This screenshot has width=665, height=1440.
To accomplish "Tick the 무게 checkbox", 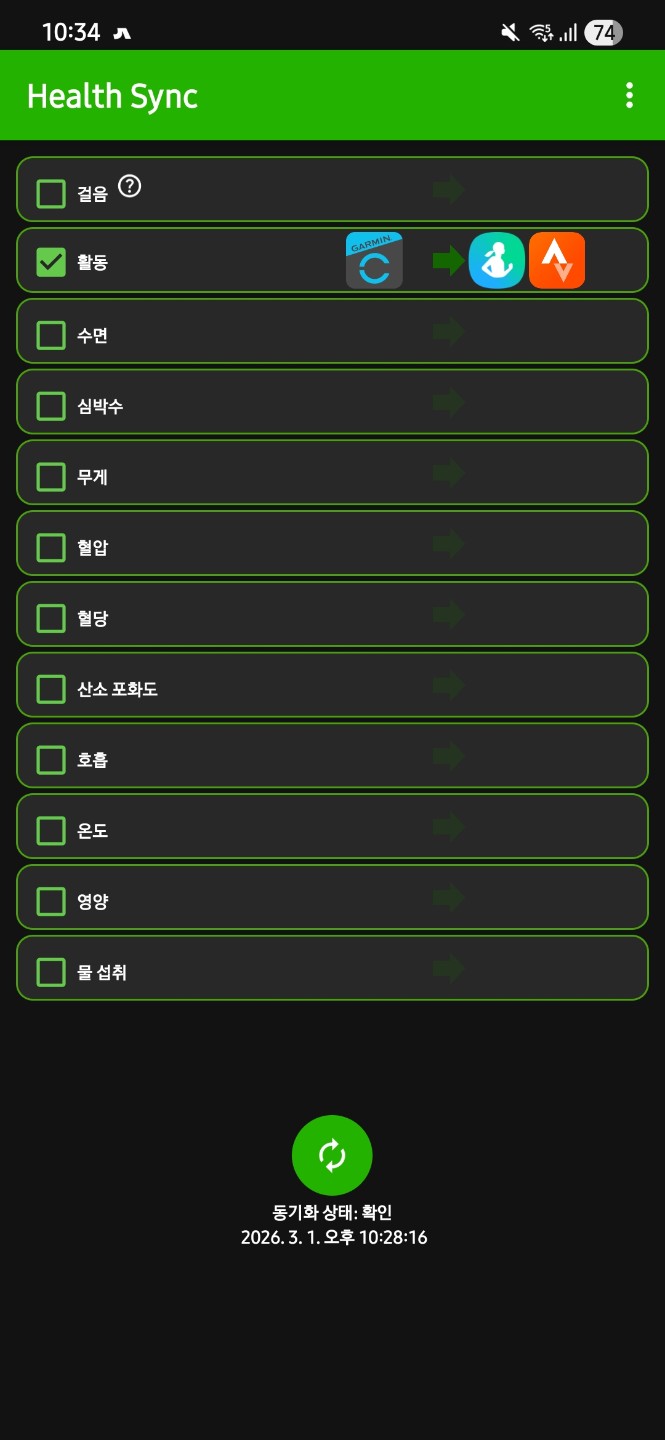I will coord(51,476).
